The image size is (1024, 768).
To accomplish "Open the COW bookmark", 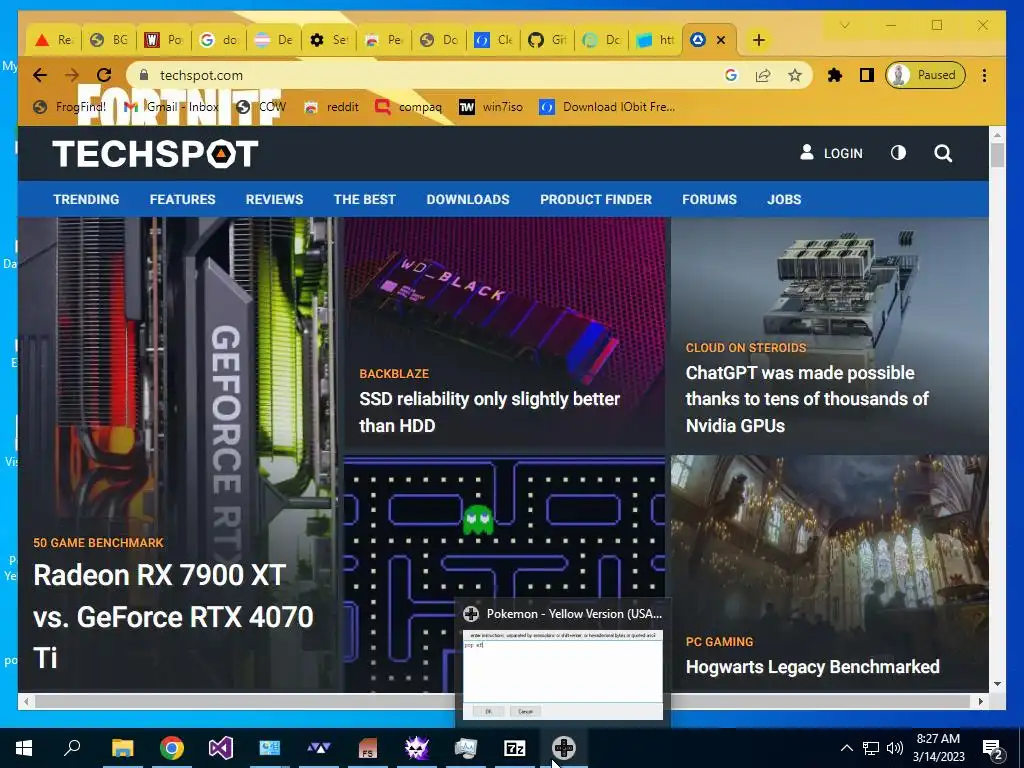I will click(x=261, y=106).
